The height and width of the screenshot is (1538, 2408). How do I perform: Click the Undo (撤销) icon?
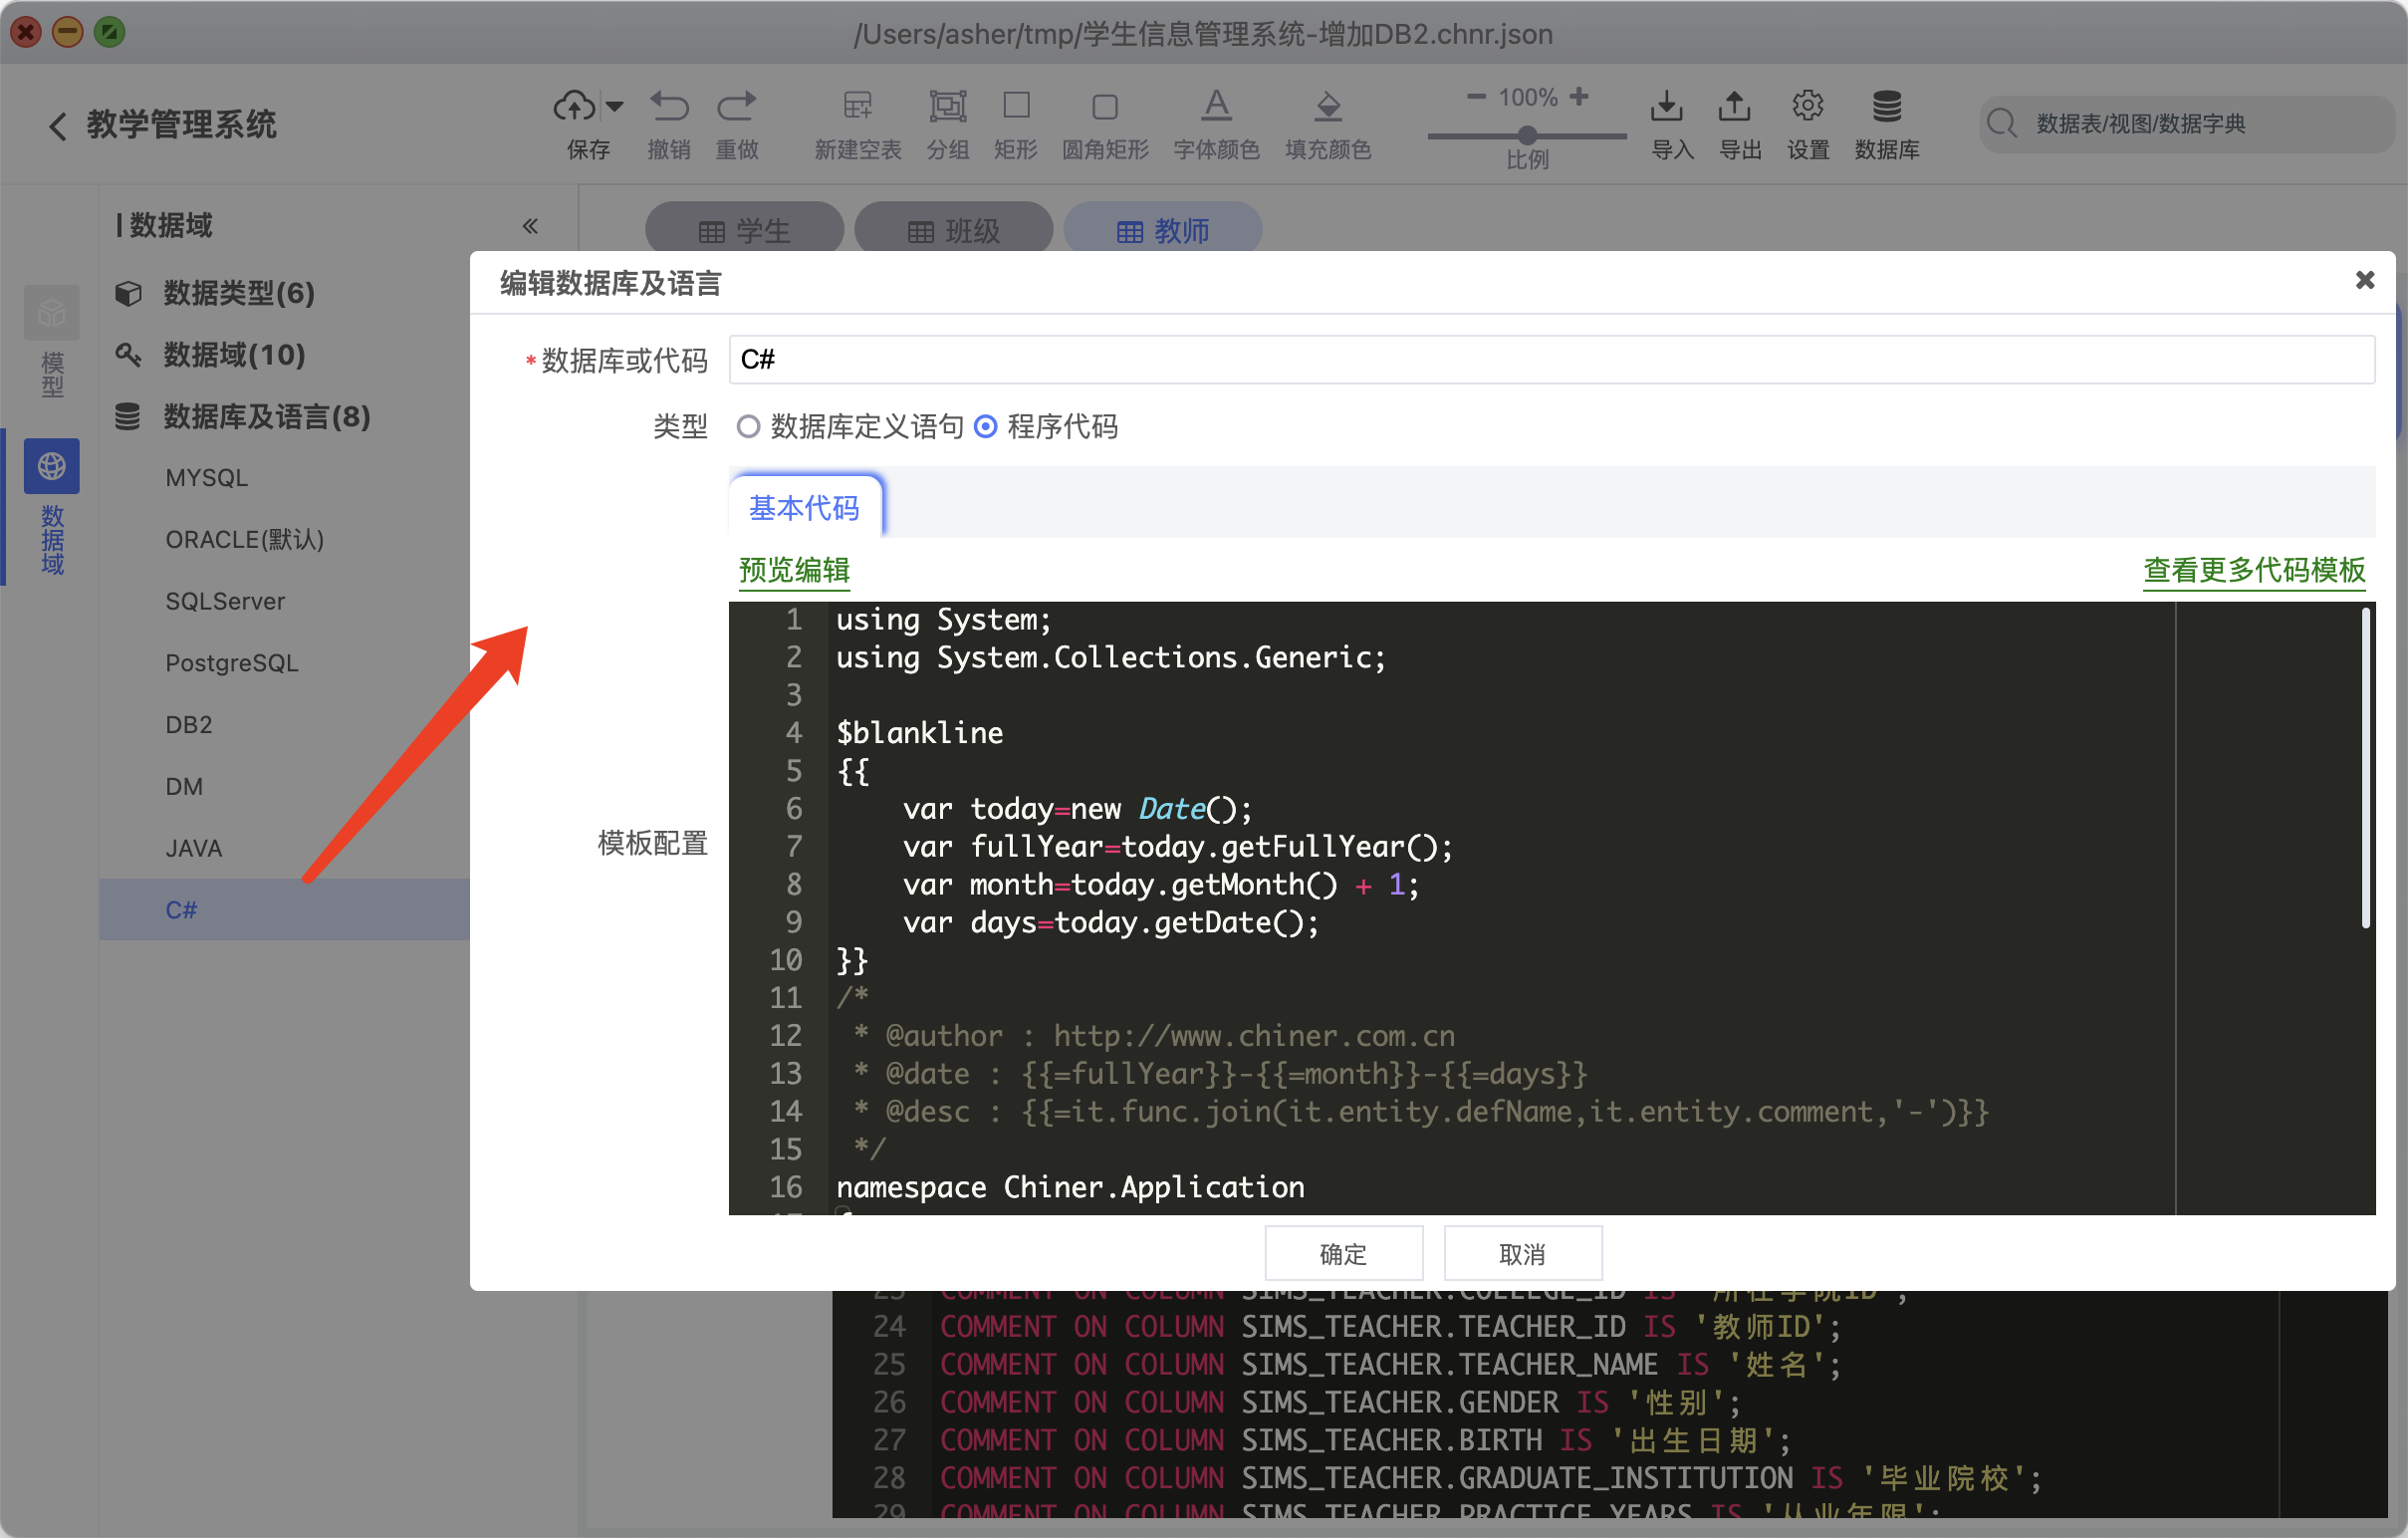point(669,105)
